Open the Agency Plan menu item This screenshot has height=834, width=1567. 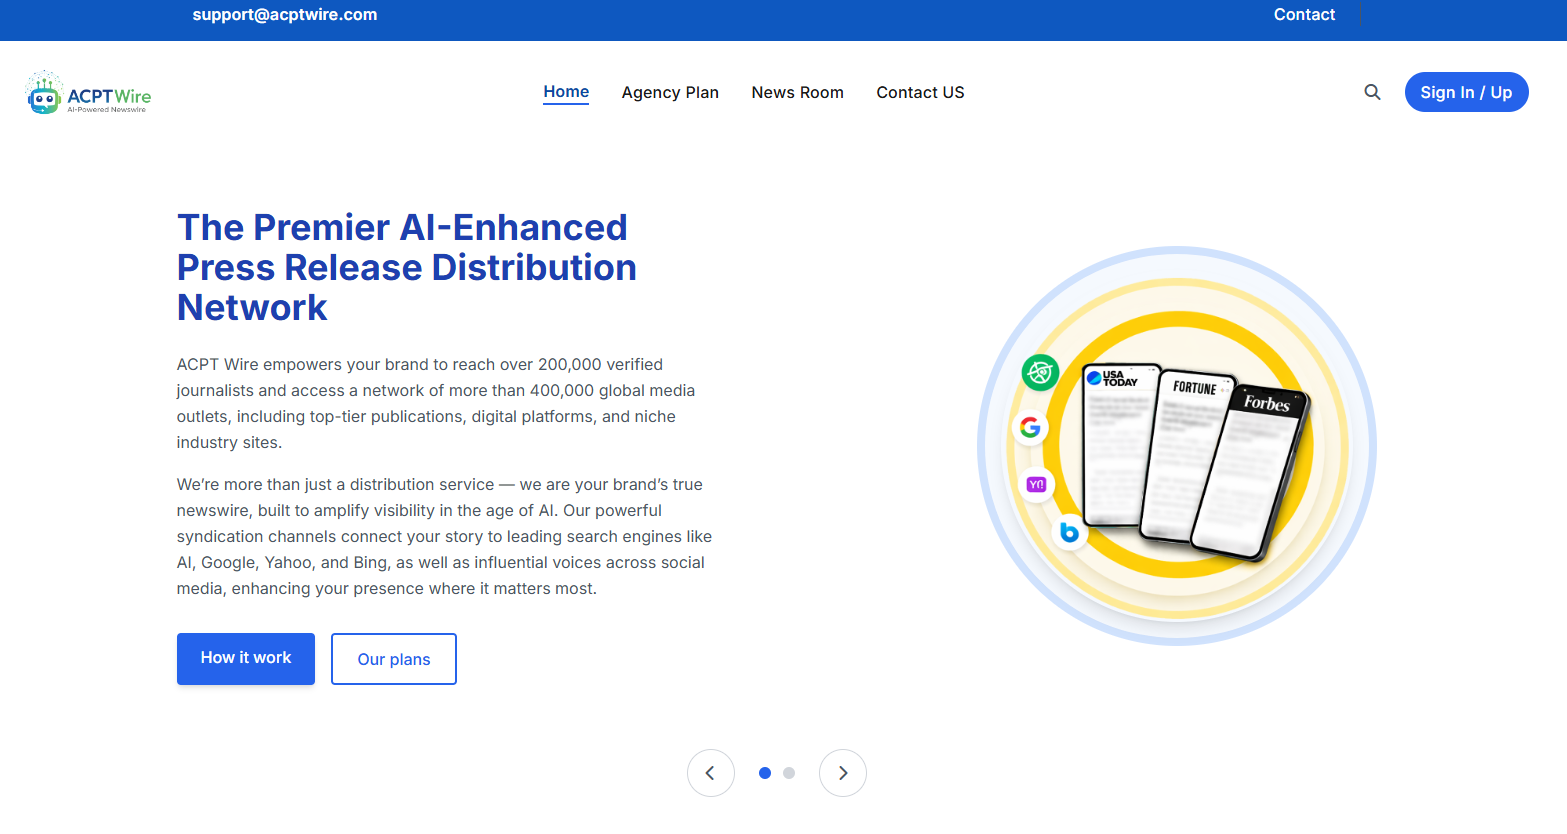pos(670,92)
